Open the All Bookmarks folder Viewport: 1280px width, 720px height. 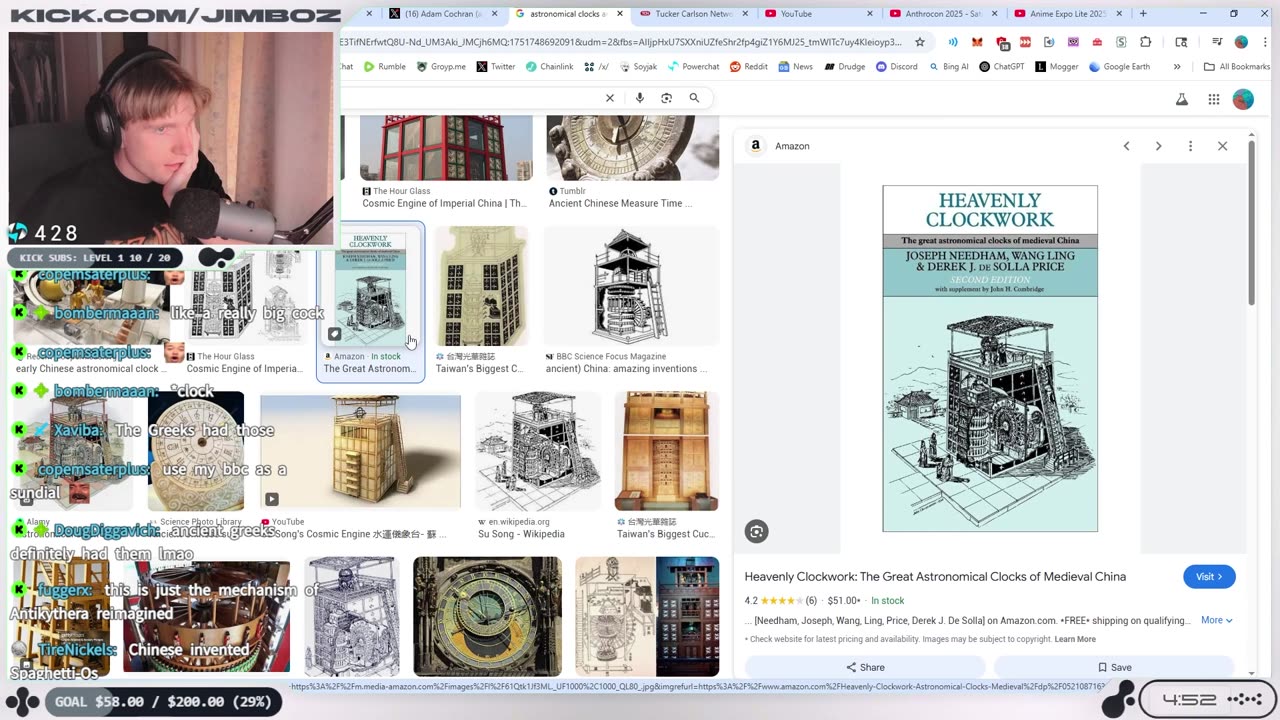pos(1237,67)
